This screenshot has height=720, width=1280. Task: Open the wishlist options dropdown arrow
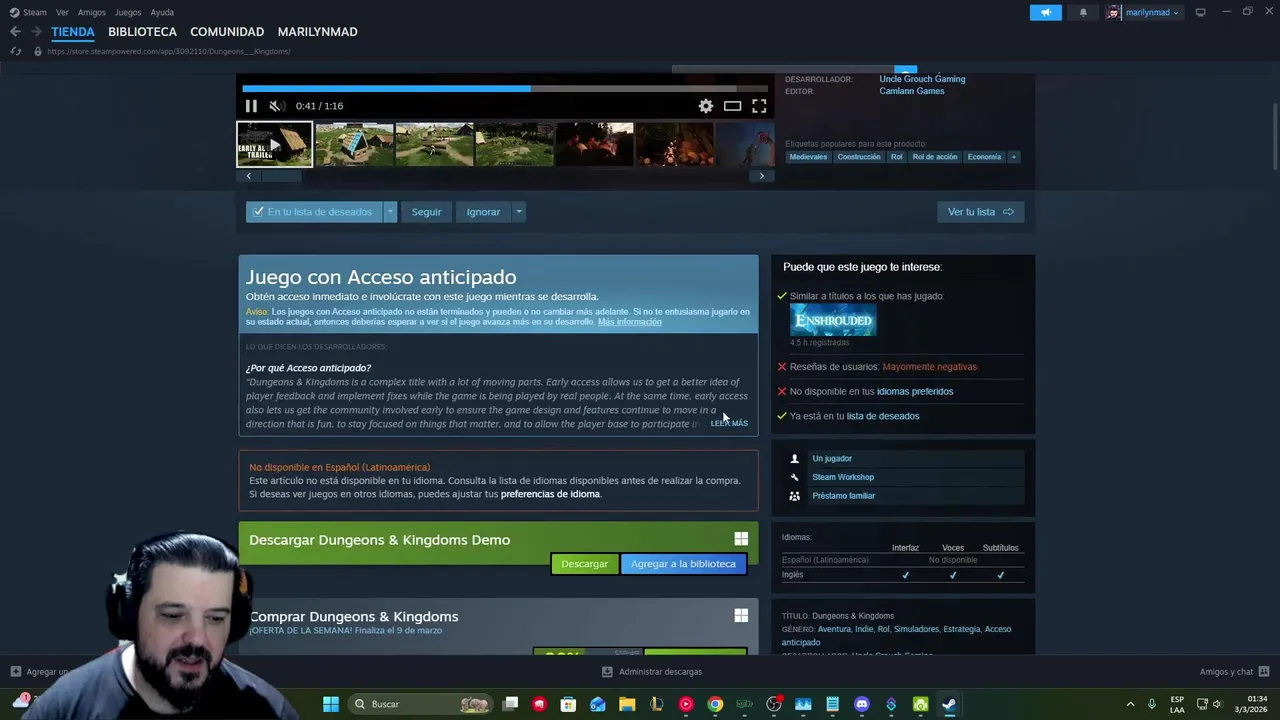[x=390, y=212]
